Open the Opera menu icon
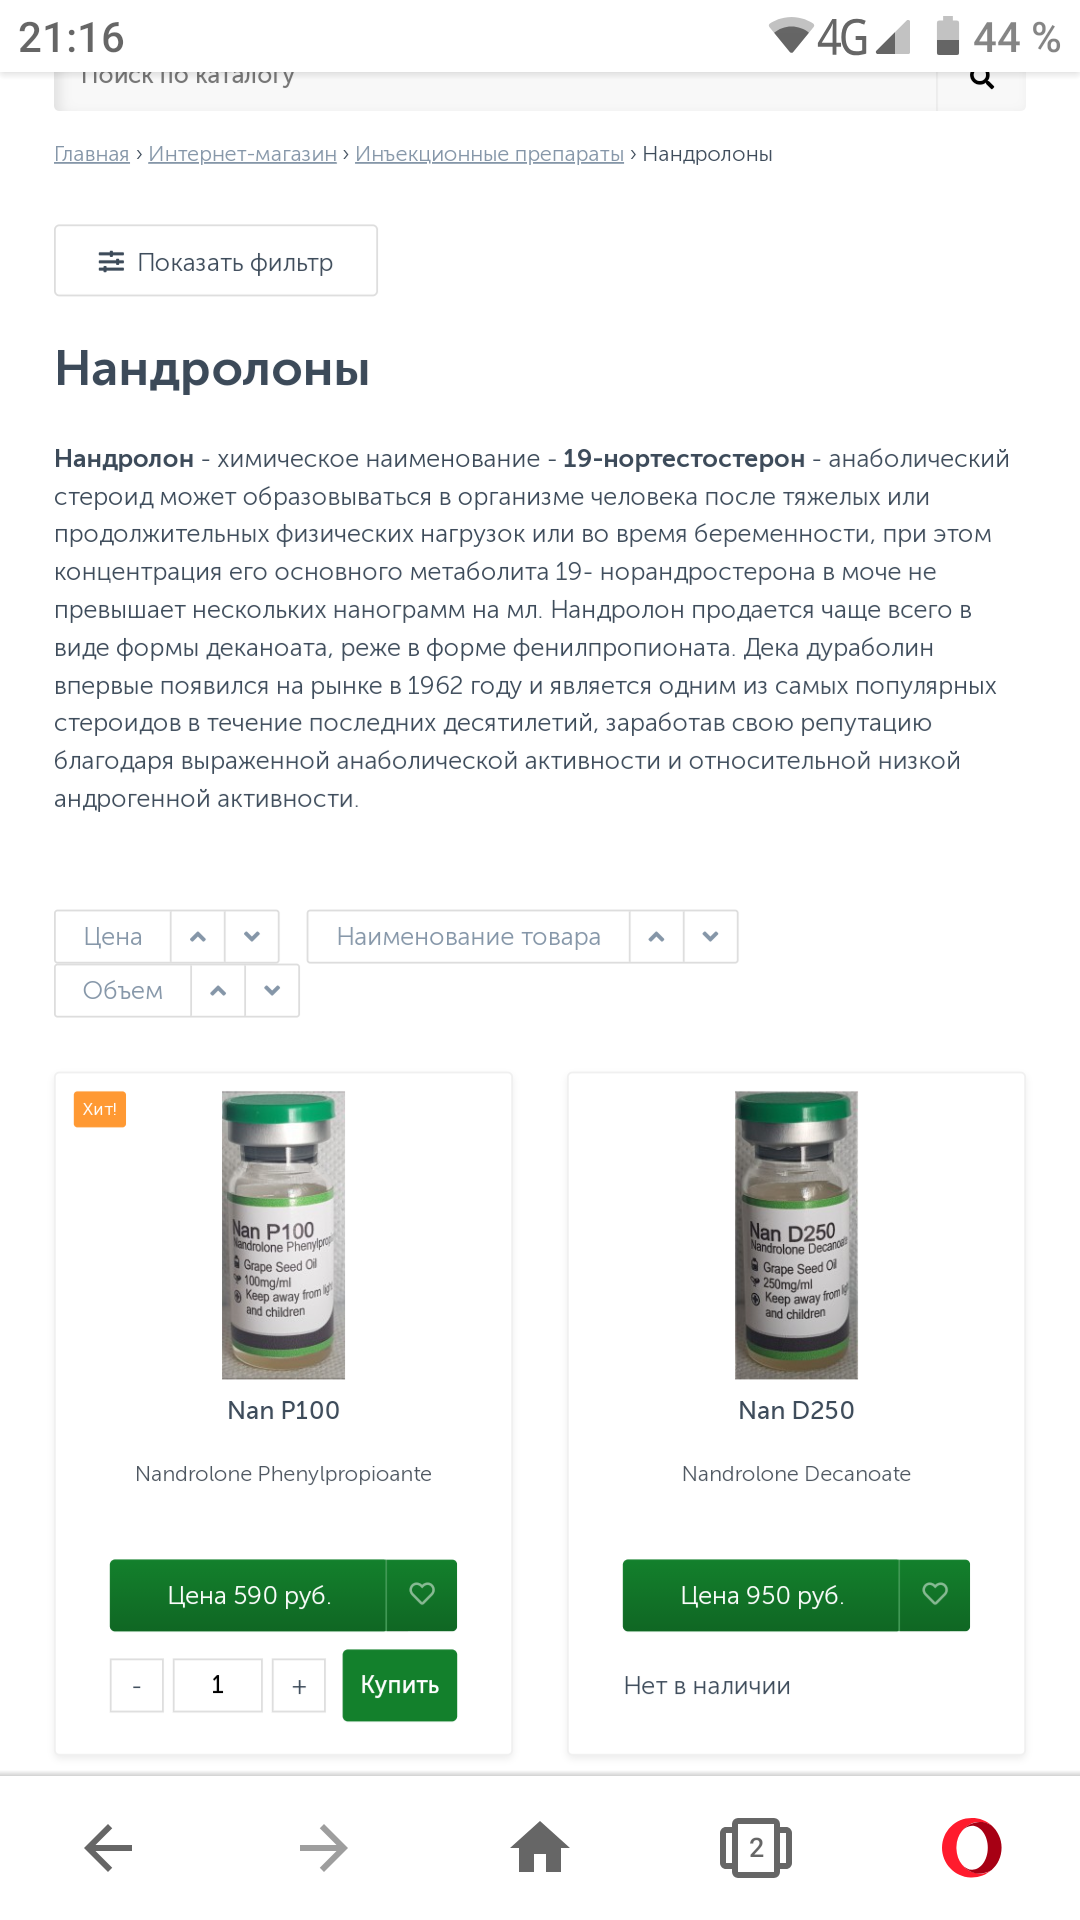 (x=972, y=1847)
